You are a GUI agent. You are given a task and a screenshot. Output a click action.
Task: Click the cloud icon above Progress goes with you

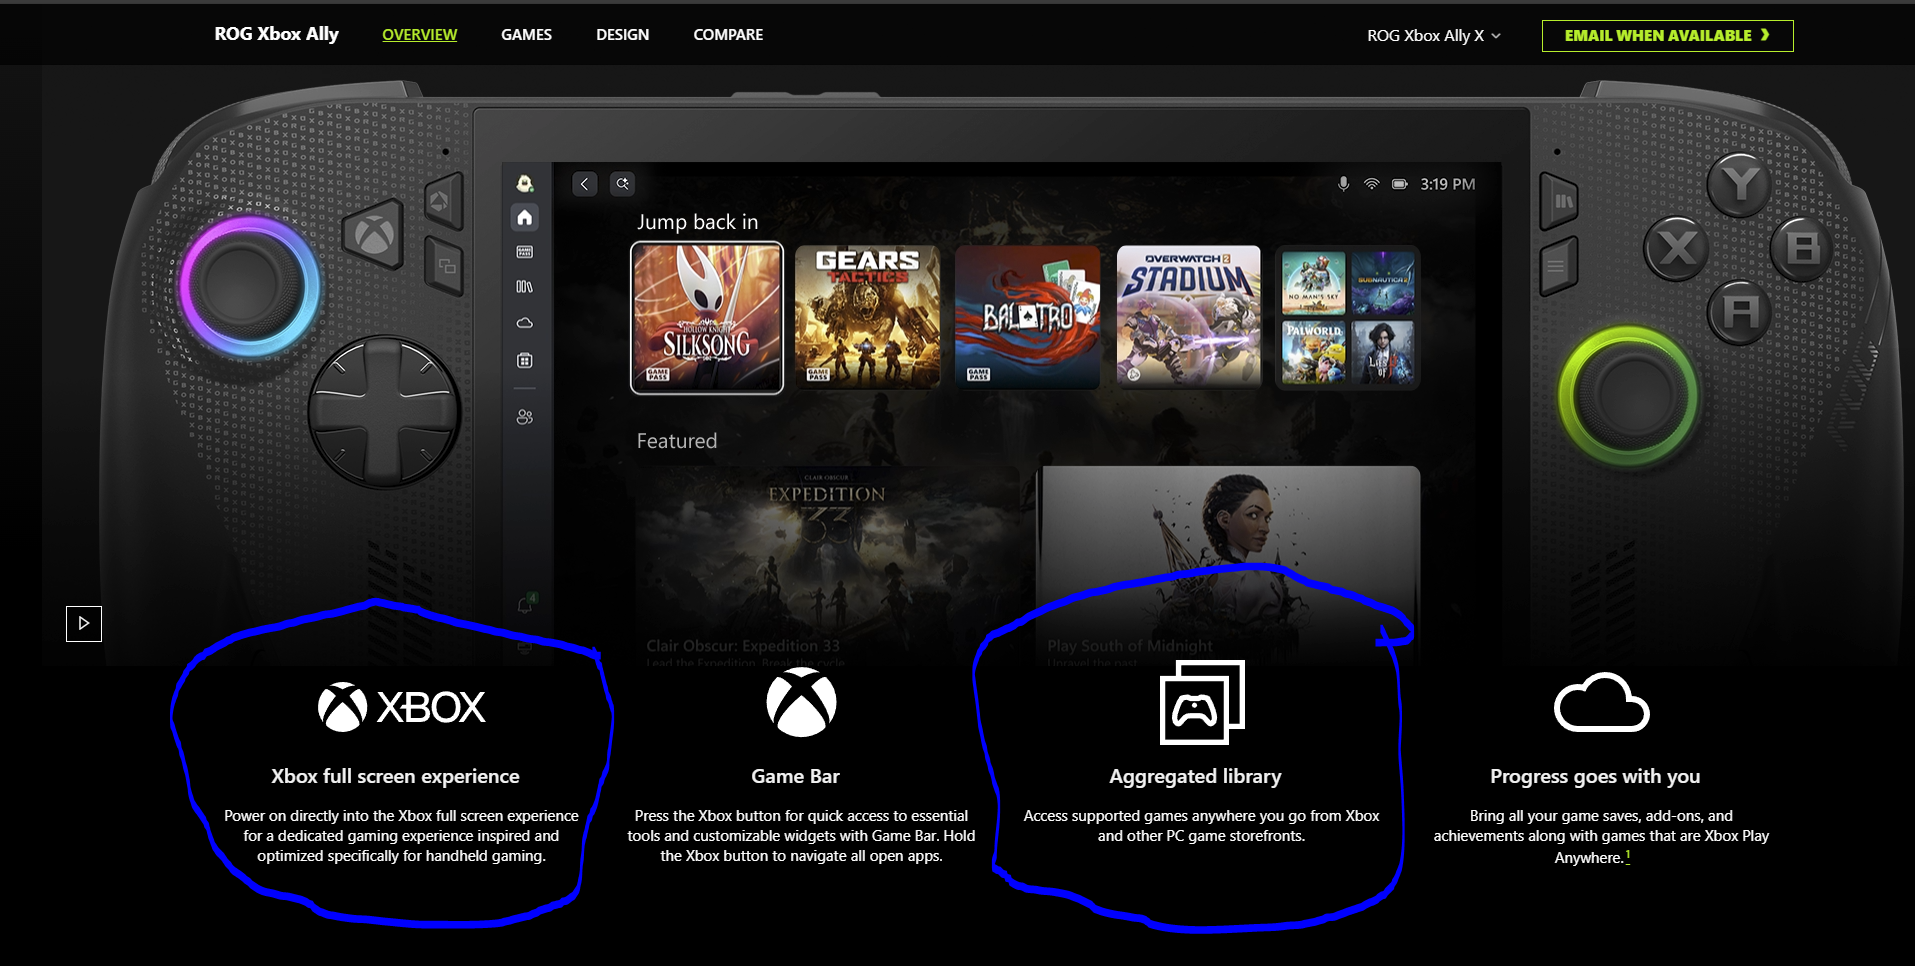(1601, 703)
